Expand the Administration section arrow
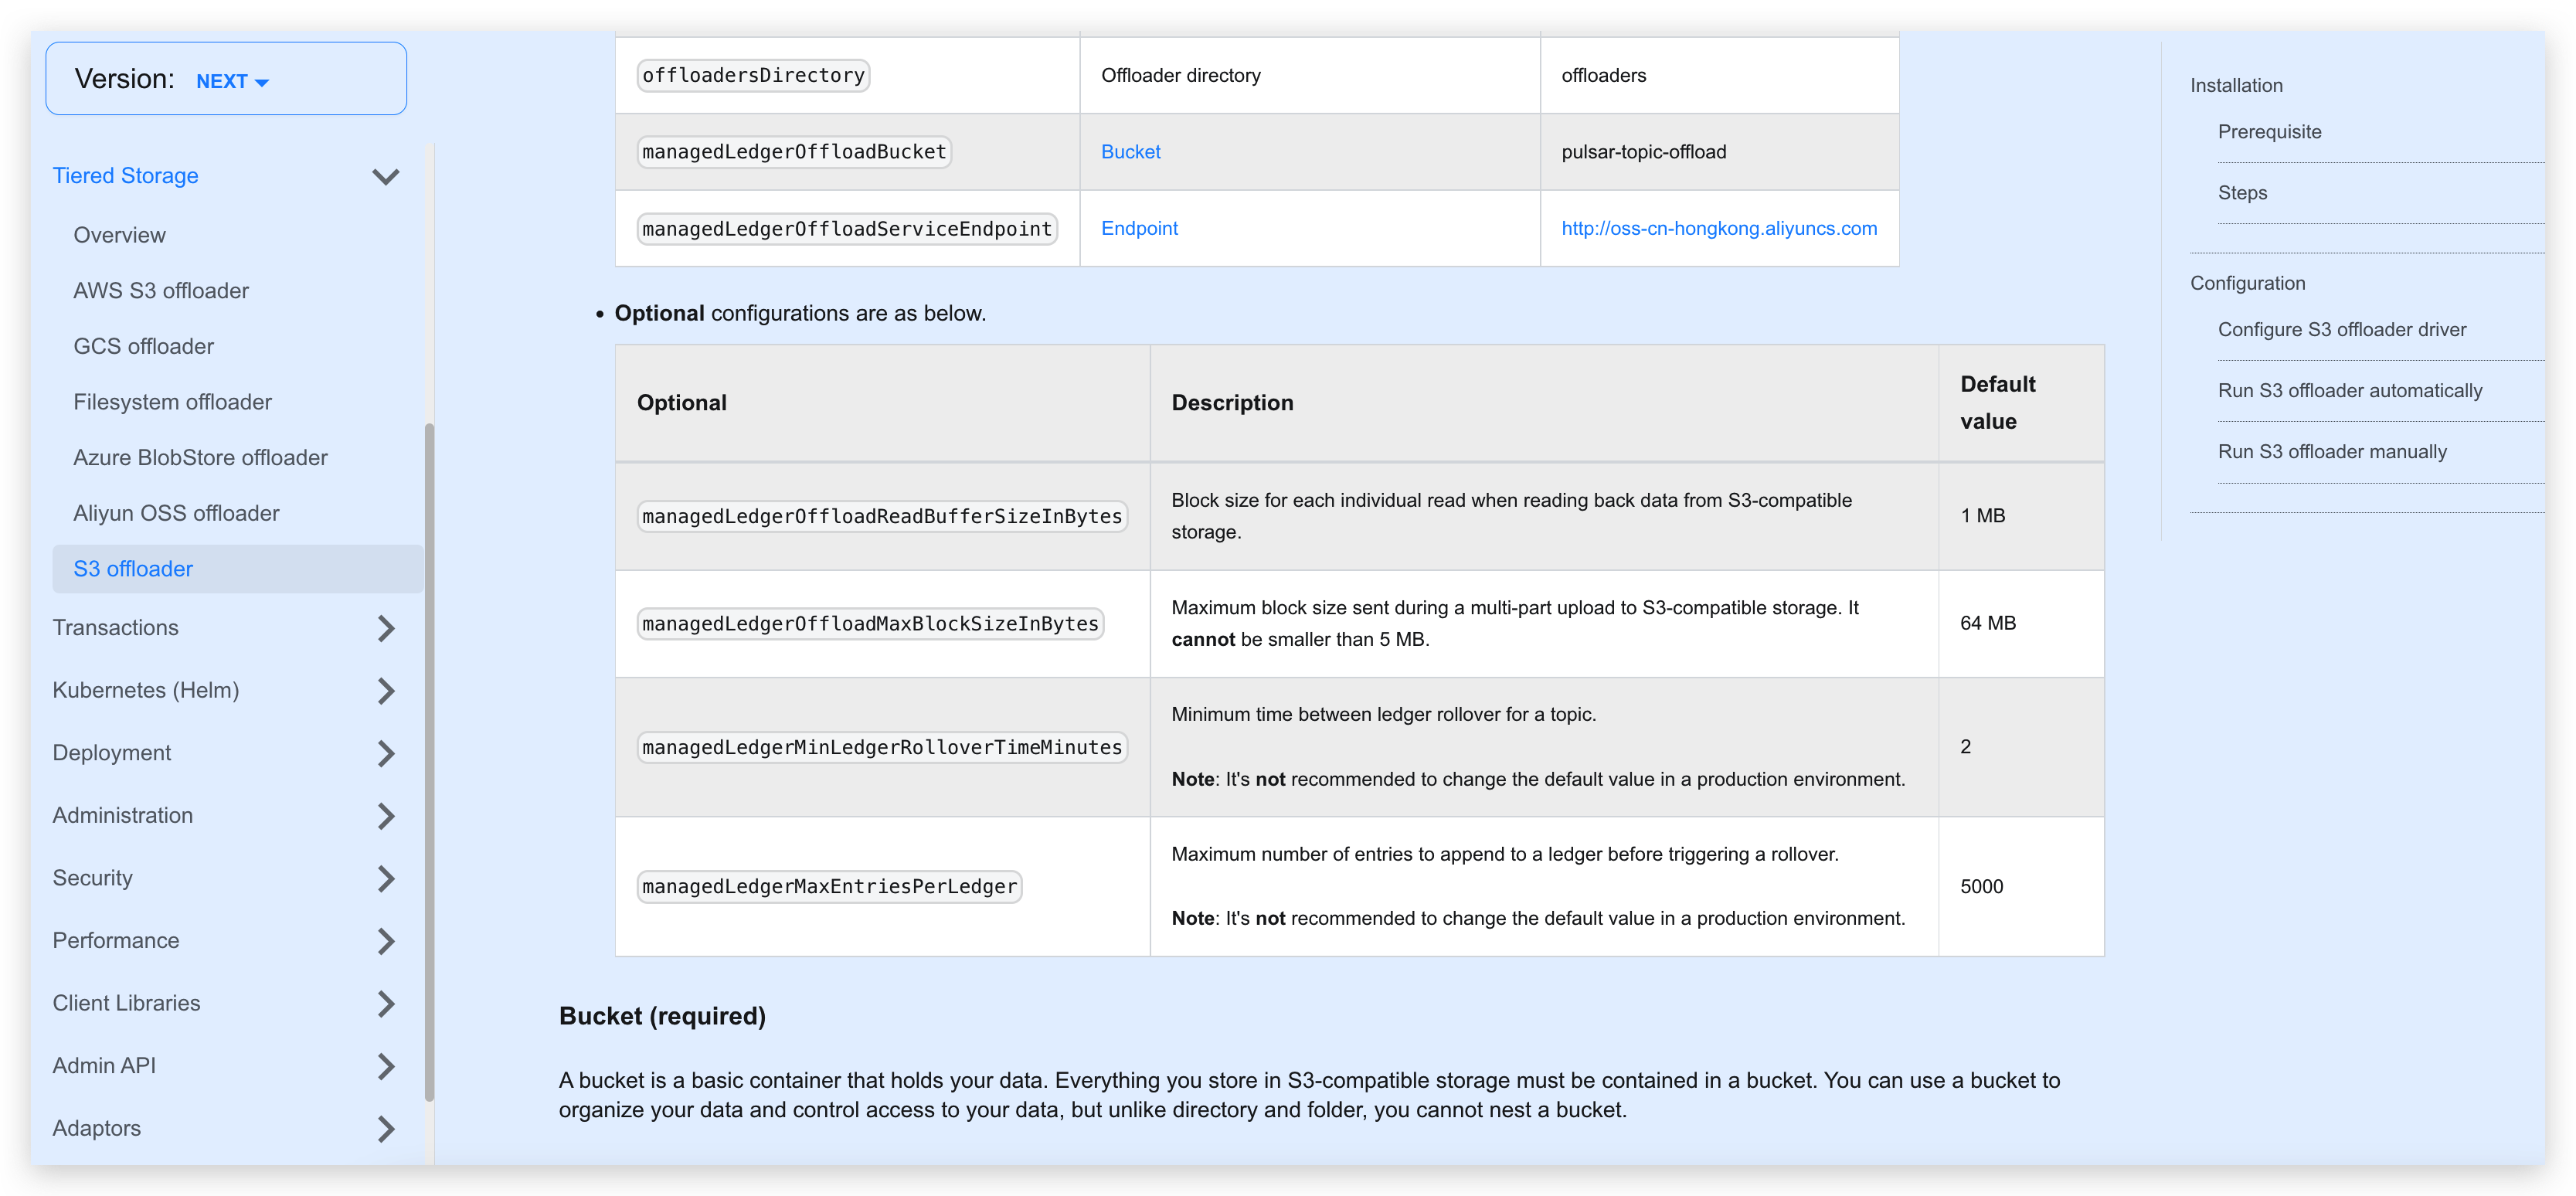Image resolution: width=2576 pixels, height=1196 pixels. pyautogui.click(x=386, y=816)
